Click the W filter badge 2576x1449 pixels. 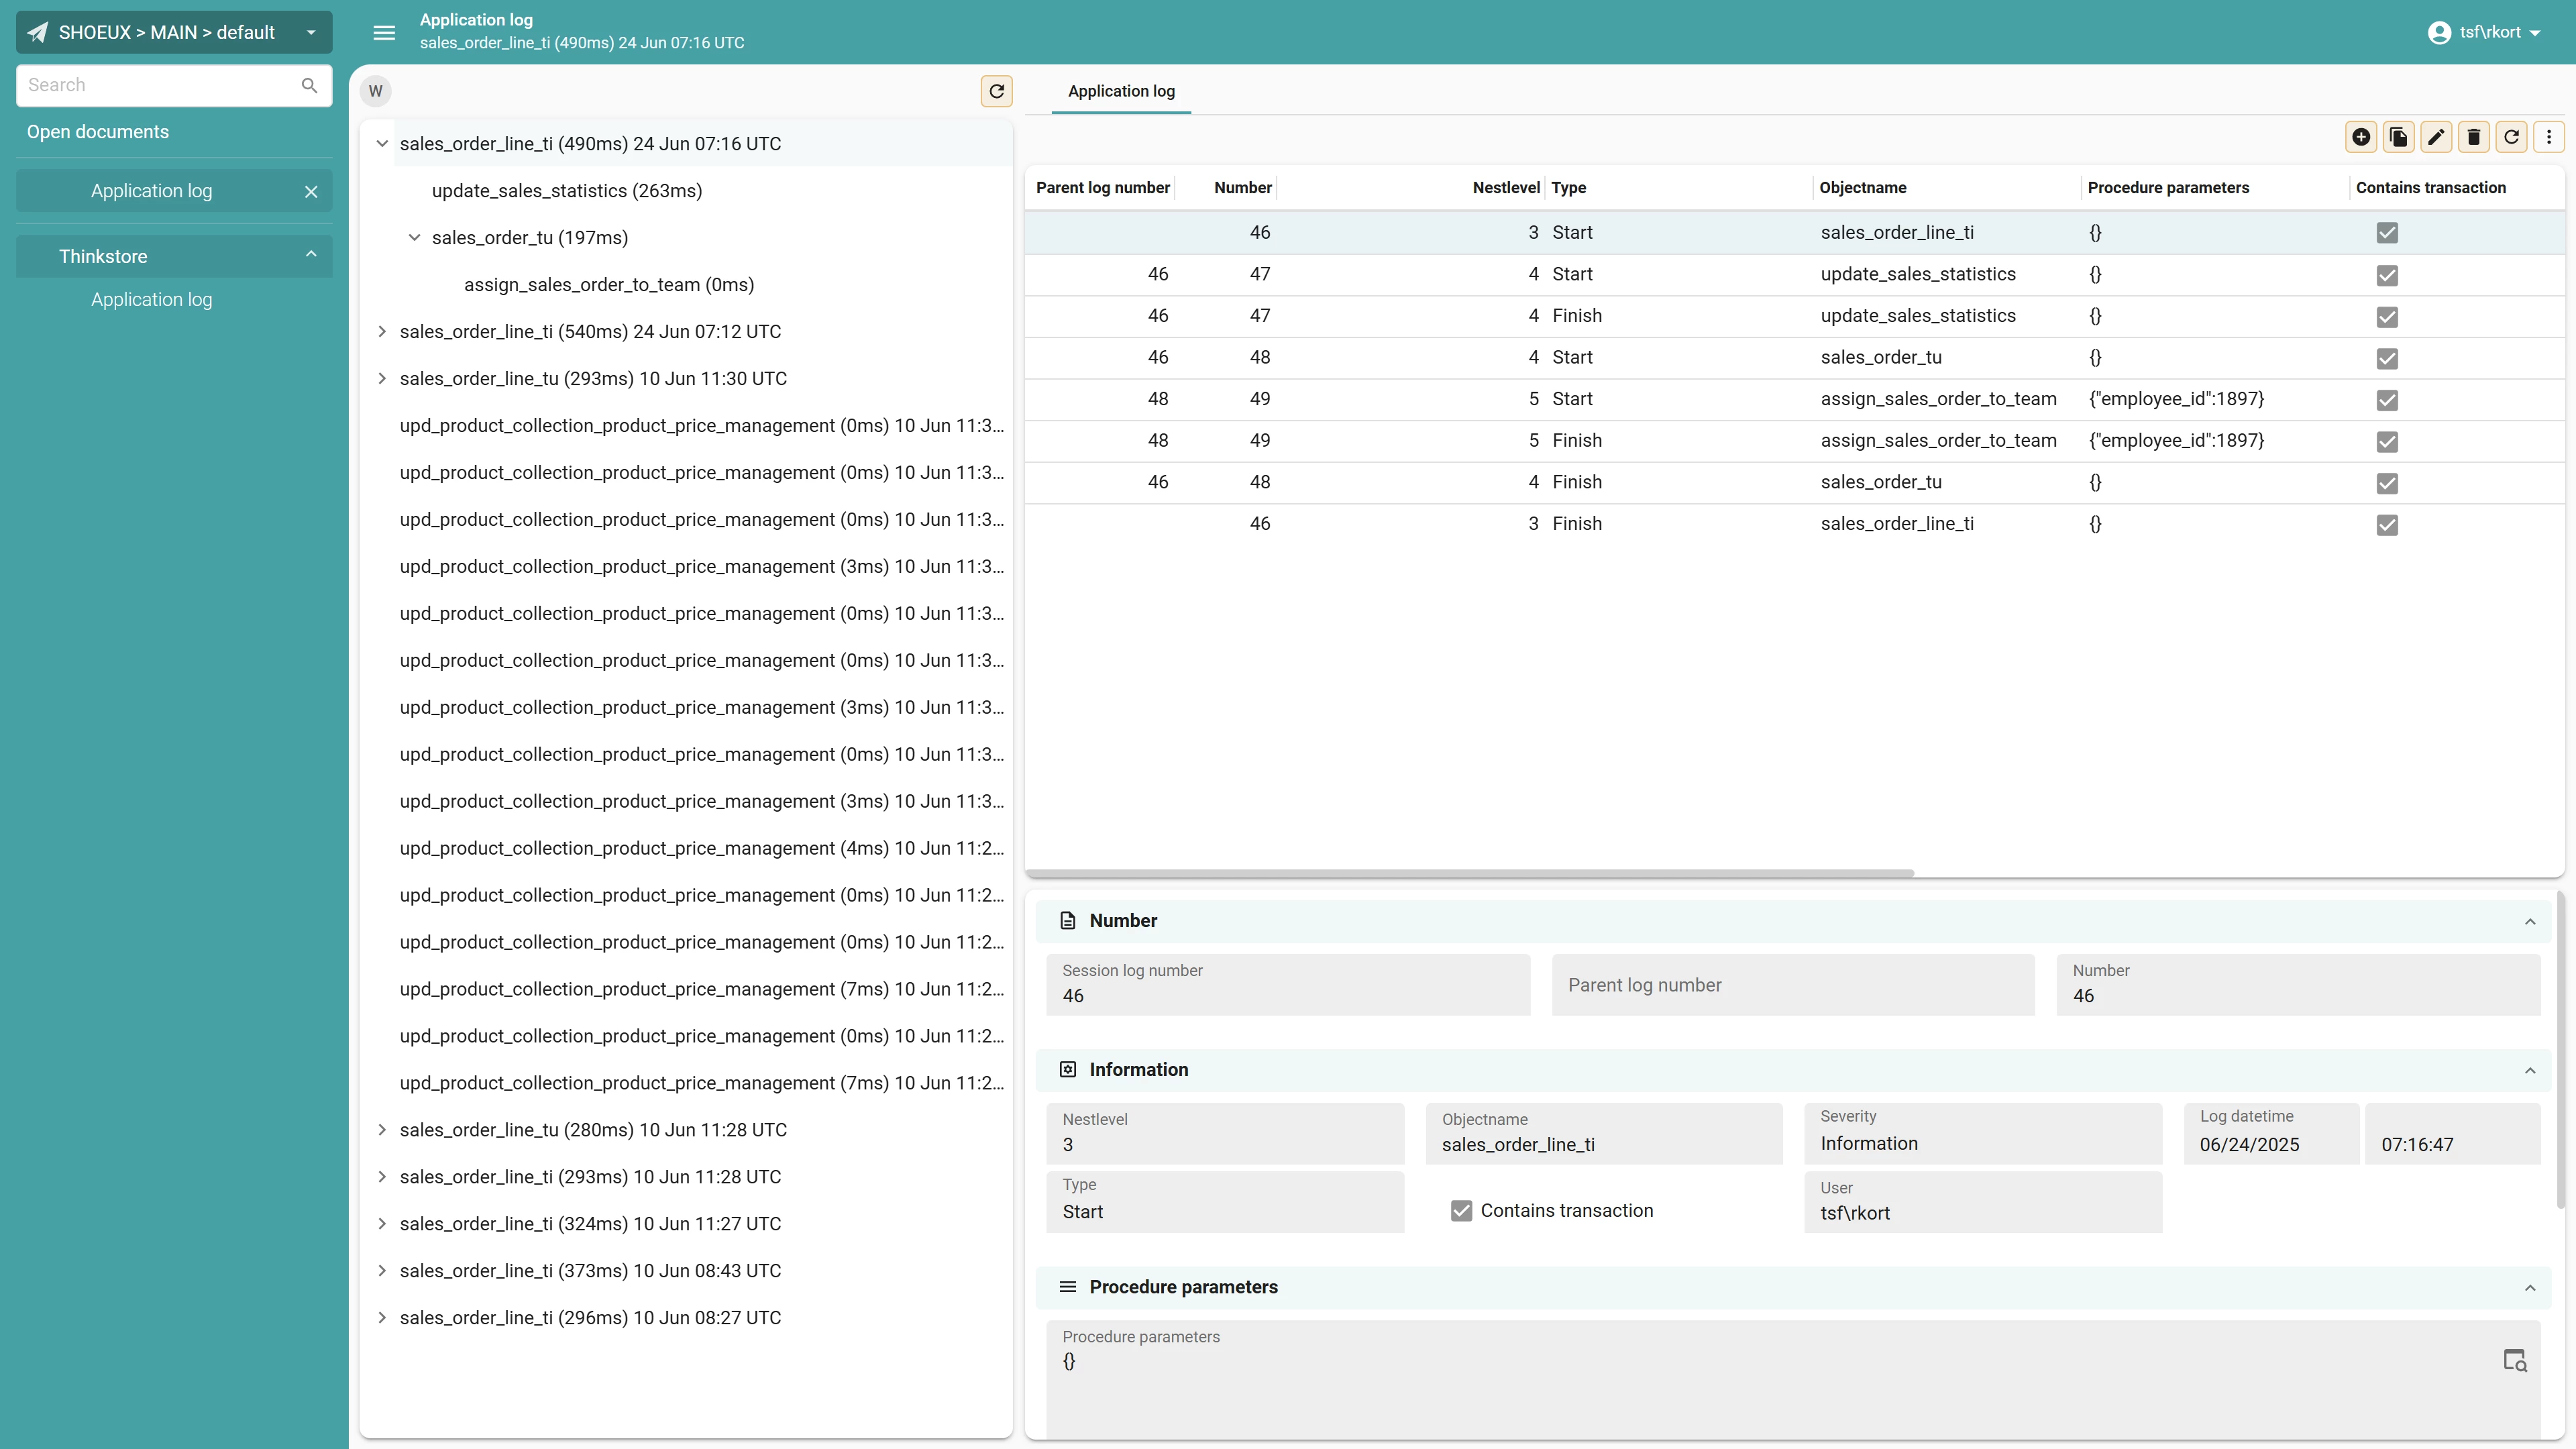(376, 91)
